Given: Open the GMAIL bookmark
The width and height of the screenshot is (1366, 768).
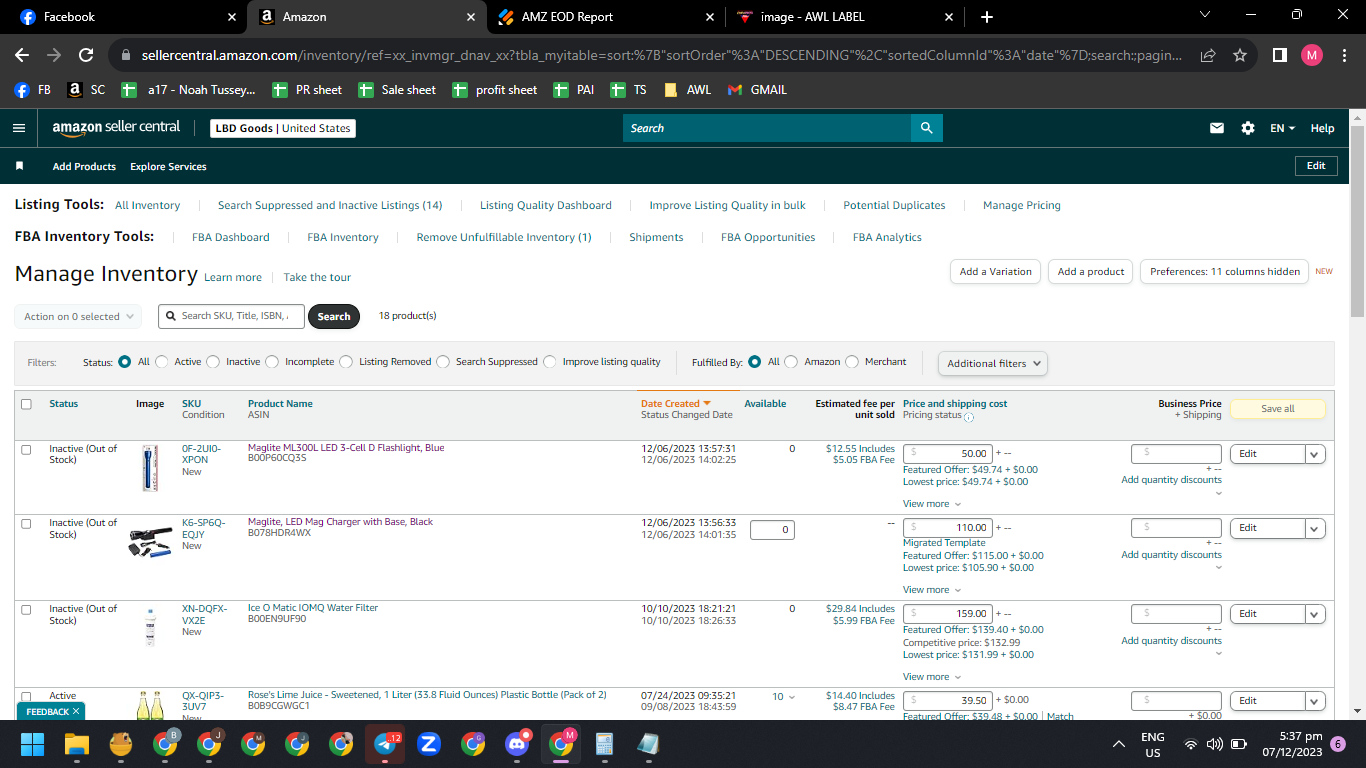Looking at the screenshot, I should 757,90.
